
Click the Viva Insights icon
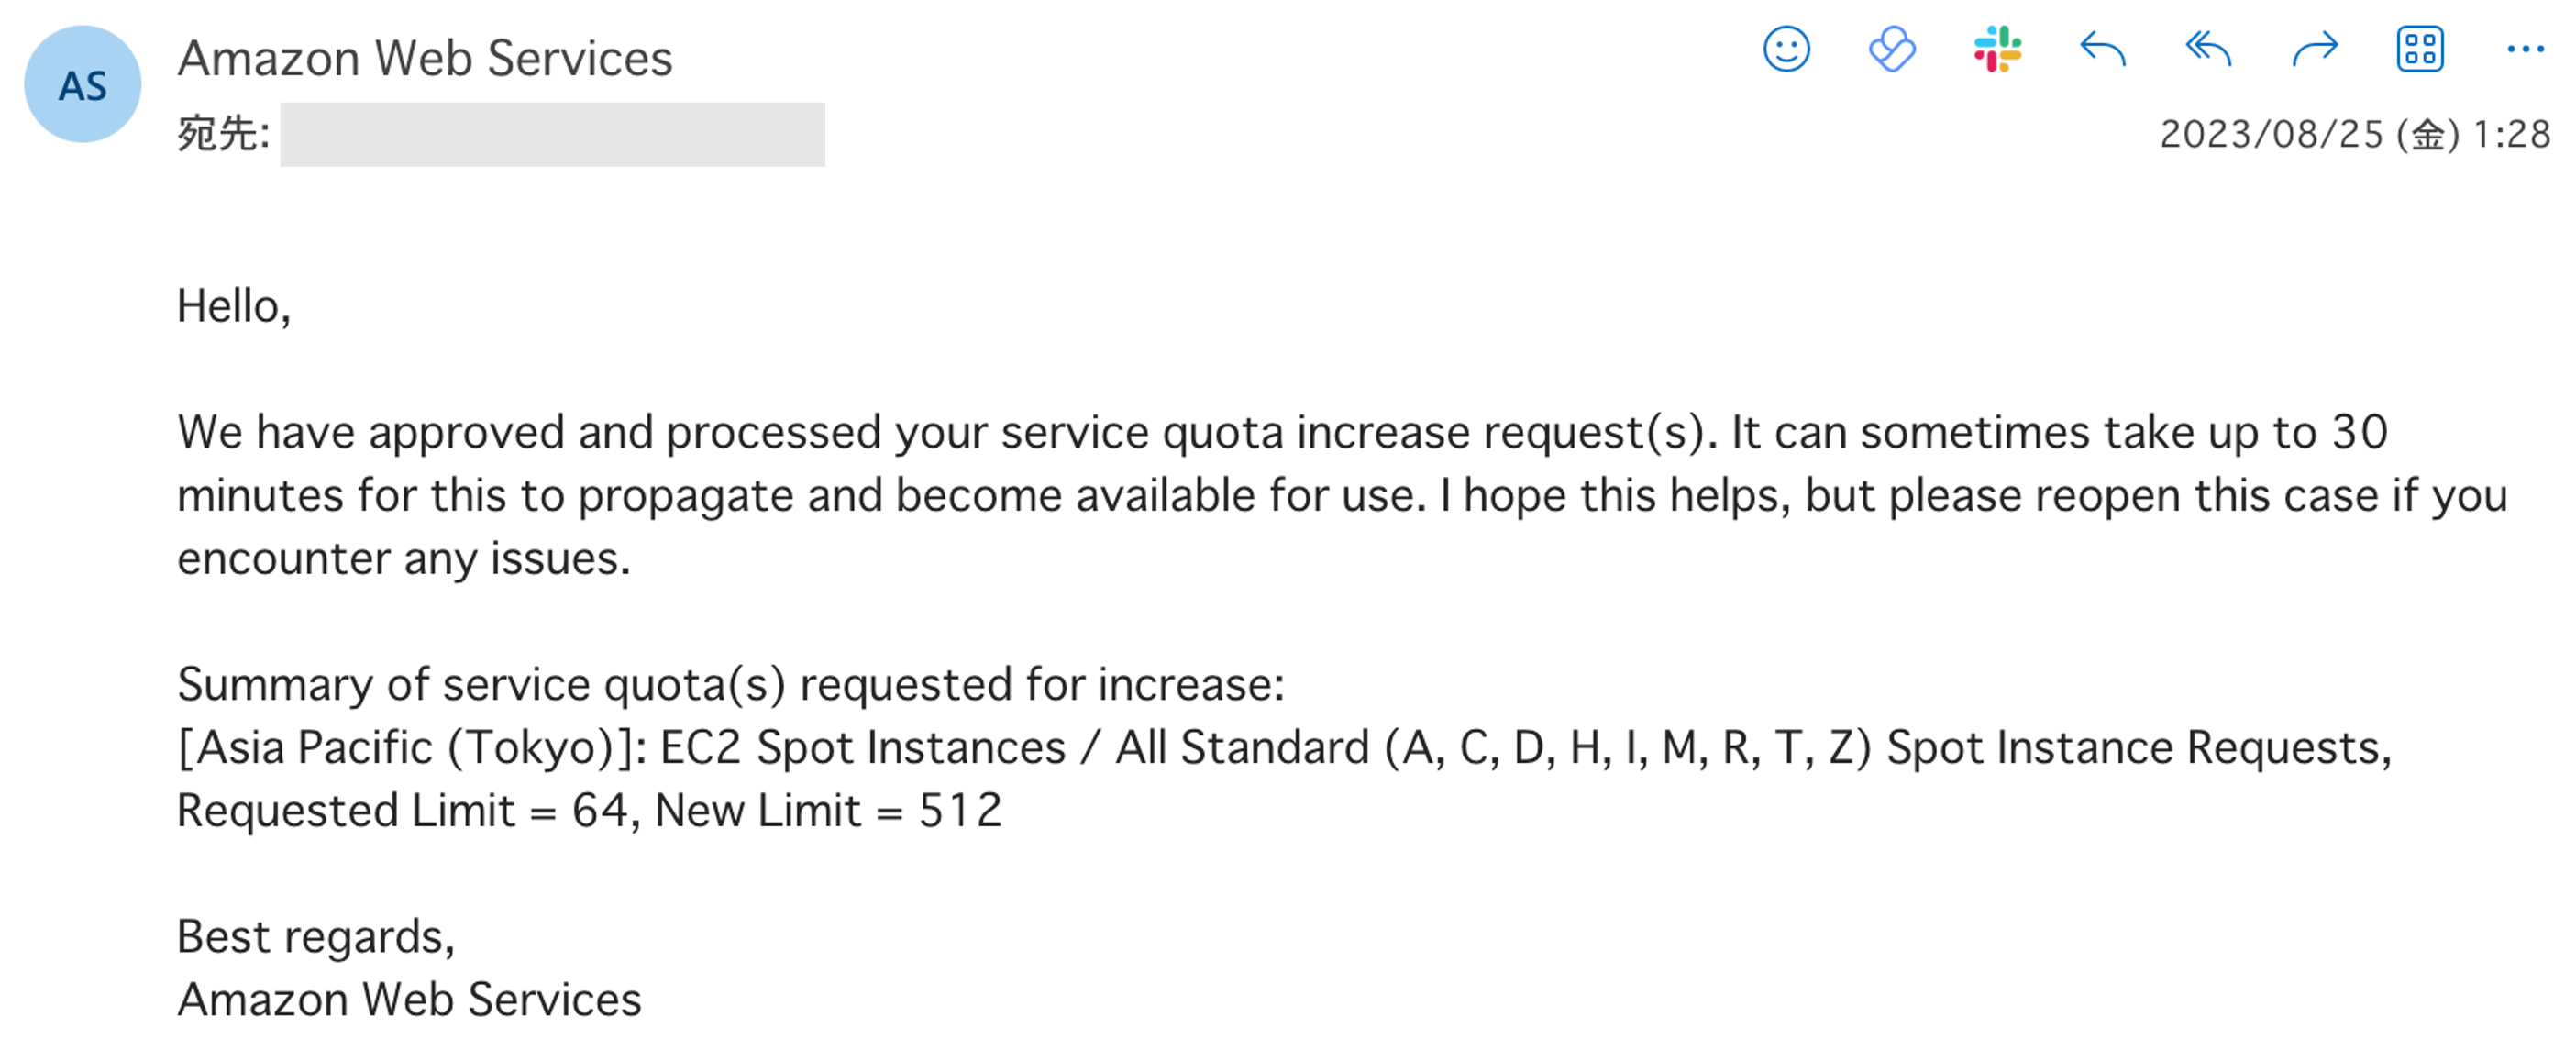[x=1892, y=49]
